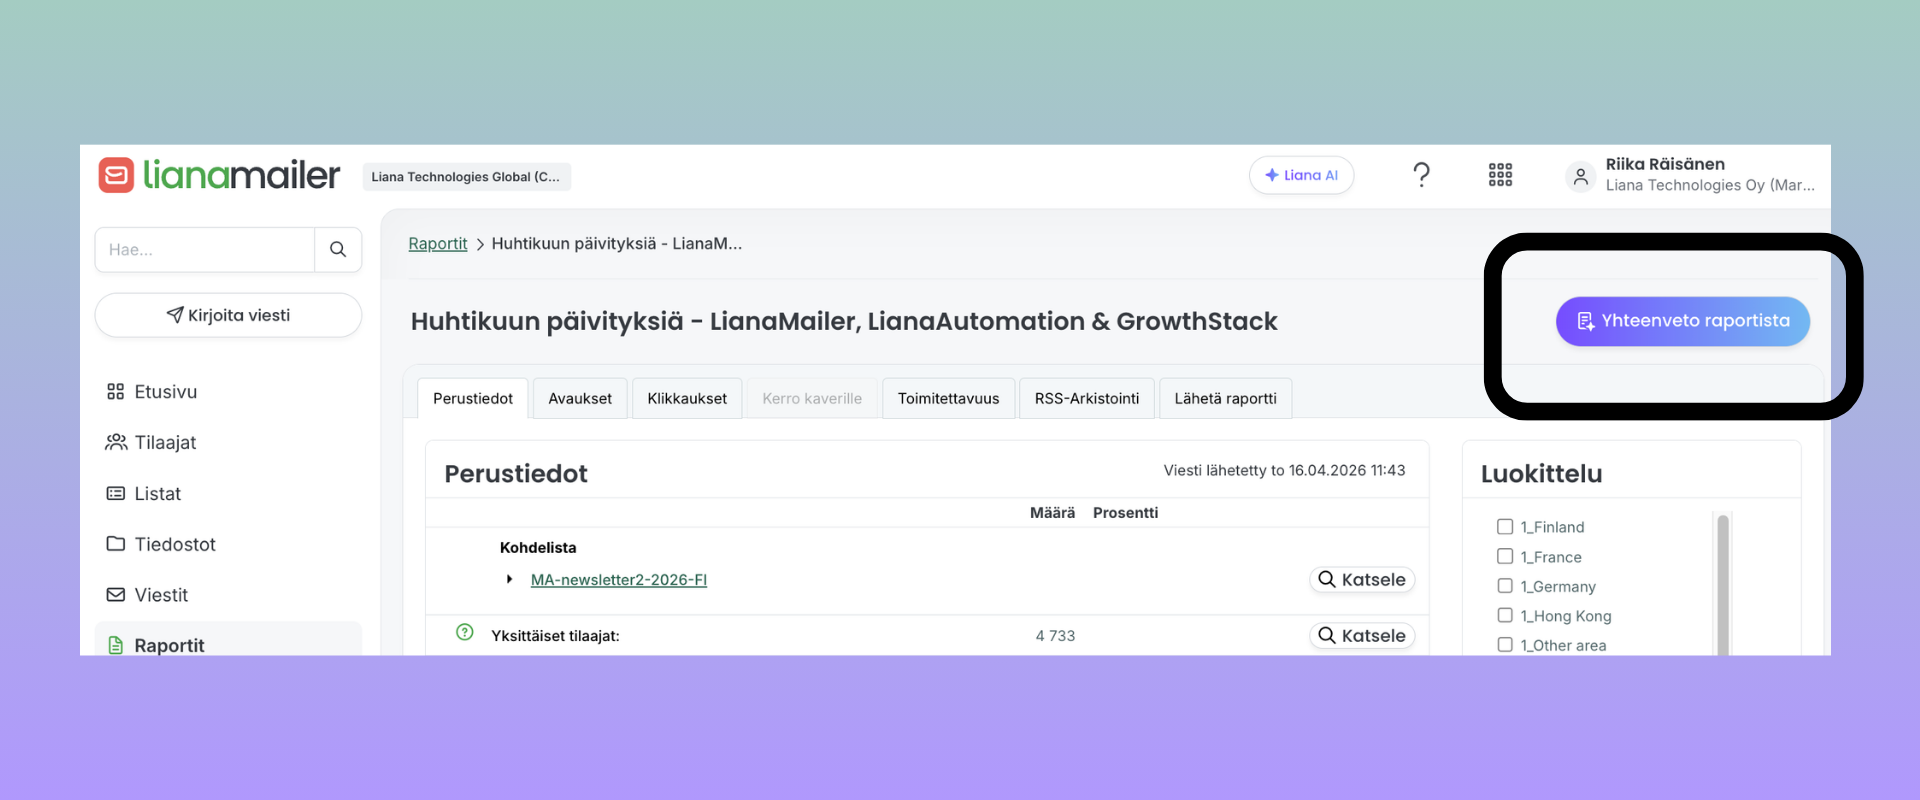Click the Luokittelu panel heading
Viewport: 1920px width, 800px height.
[1542, 474]
